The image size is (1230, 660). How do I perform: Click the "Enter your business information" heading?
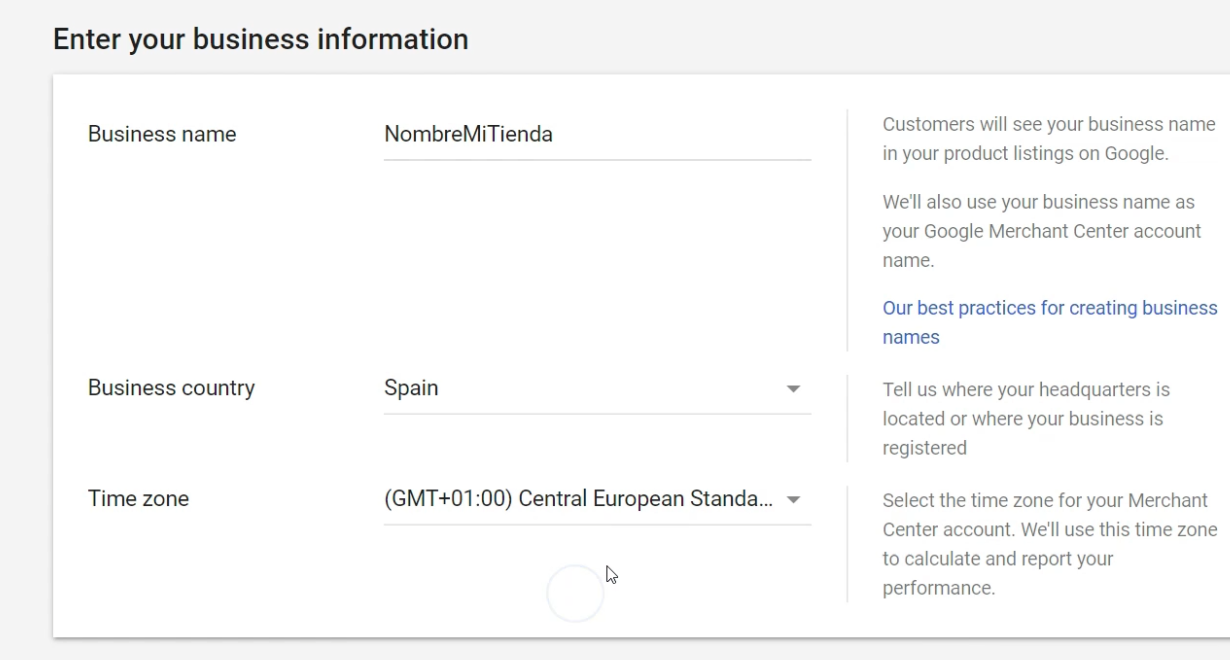(261, 39)
